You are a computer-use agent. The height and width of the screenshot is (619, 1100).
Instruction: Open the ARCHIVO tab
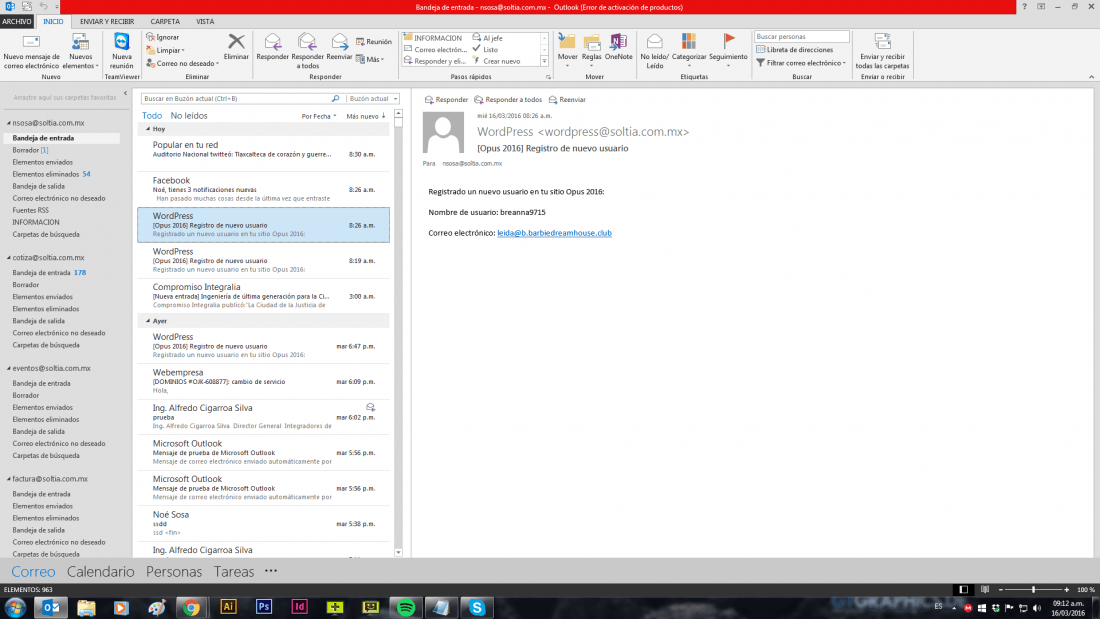tap(16, 22)
